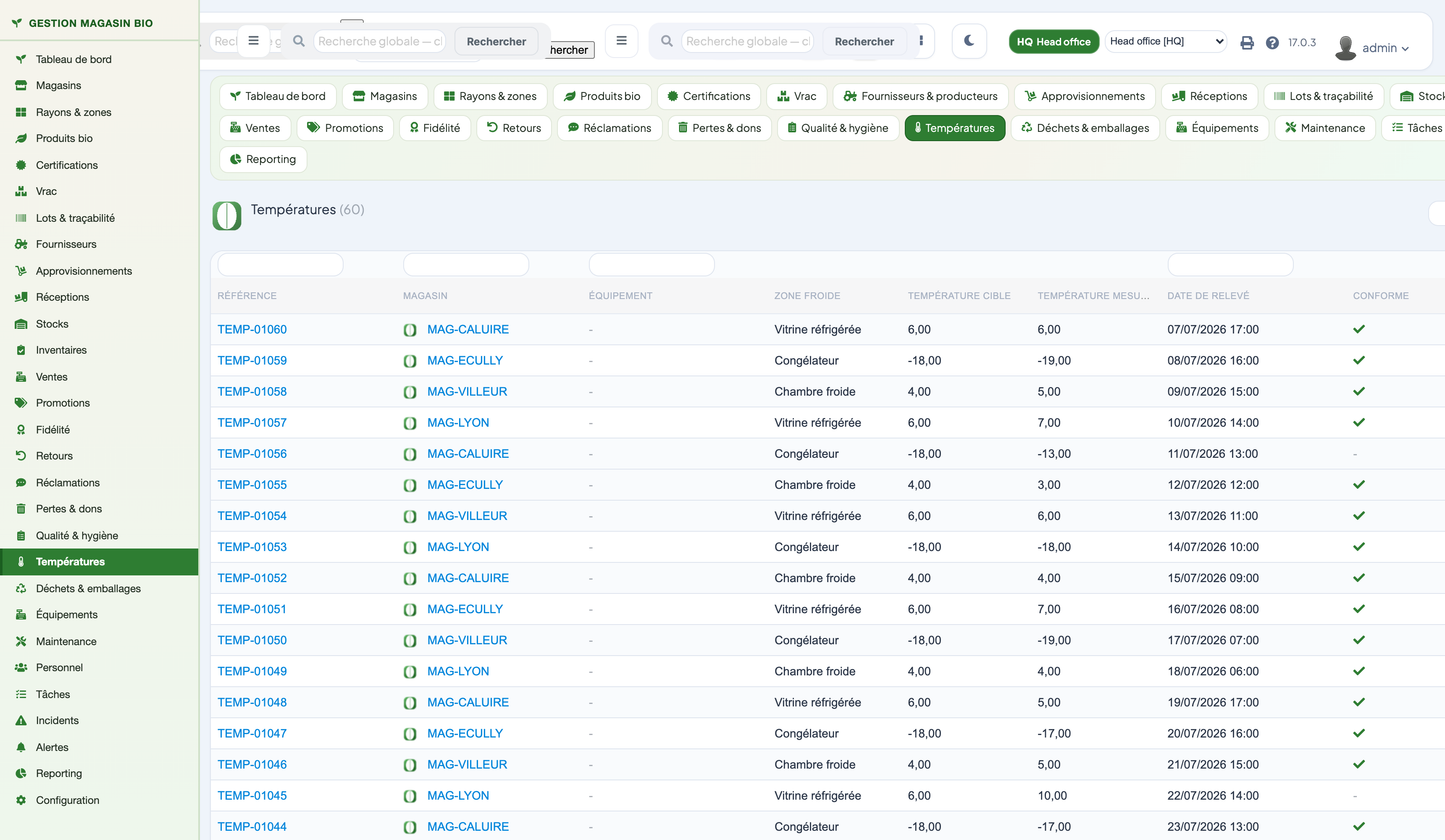Click the Magasins store icon in the sidebar
The image size is (1445, 840).
[x=20, y=86]
